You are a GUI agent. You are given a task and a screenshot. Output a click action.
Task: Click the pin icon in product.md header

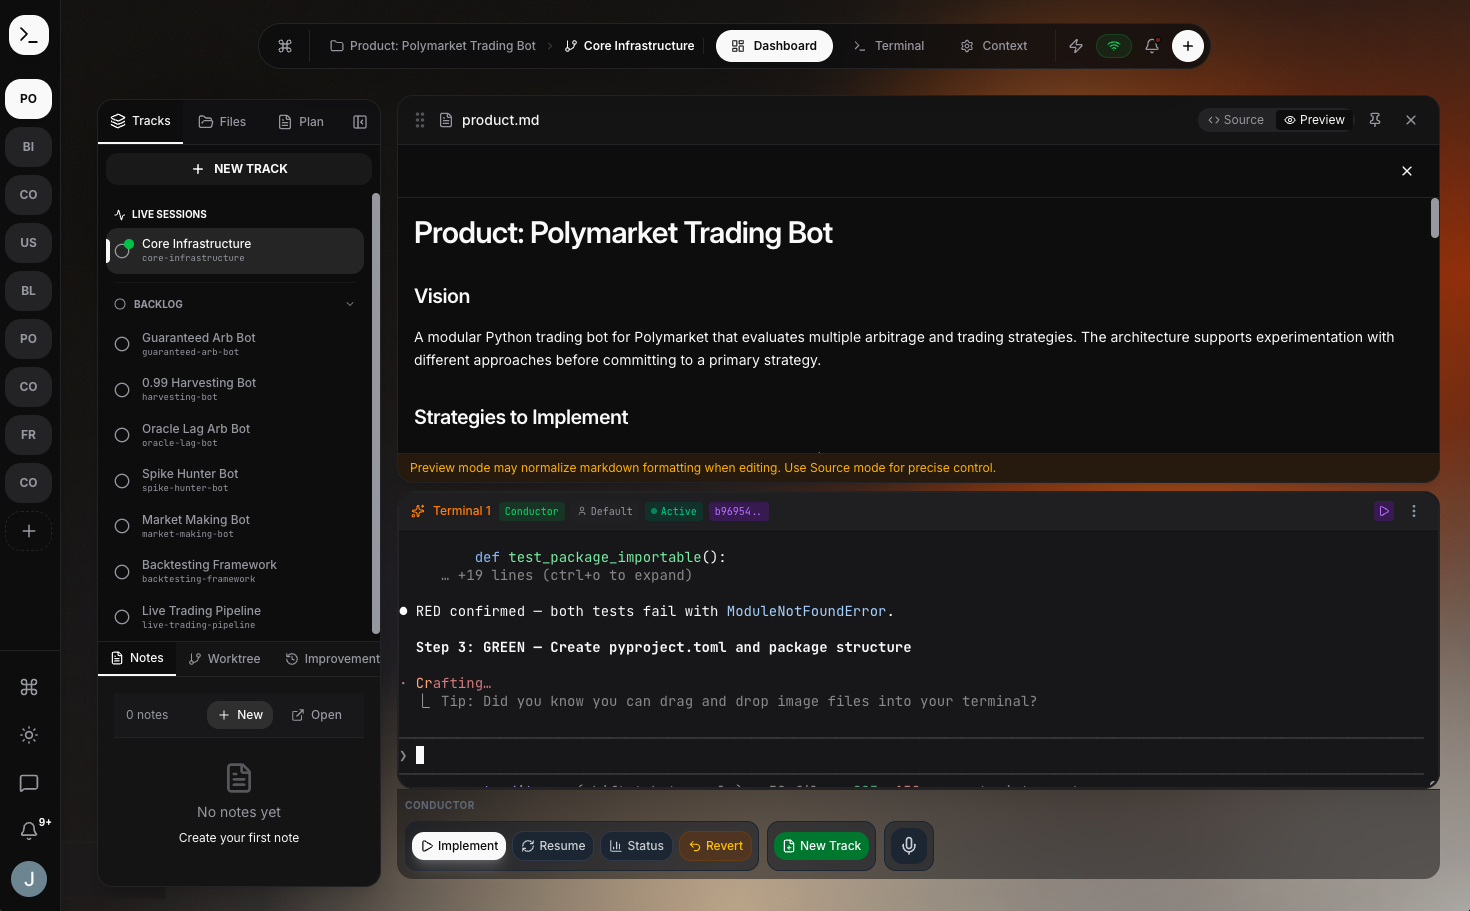tap(1375, 120)
